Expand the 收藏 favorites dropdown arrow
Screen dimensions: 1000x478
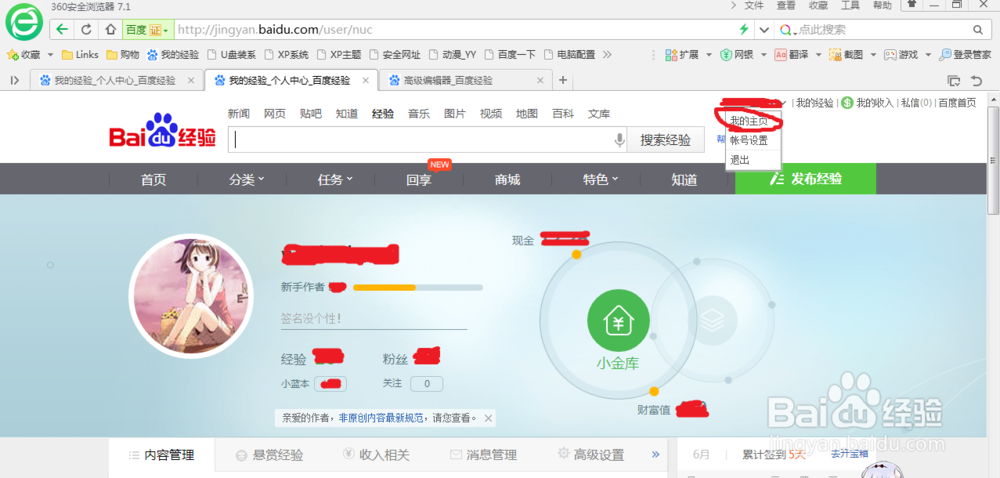coord(50,55)
